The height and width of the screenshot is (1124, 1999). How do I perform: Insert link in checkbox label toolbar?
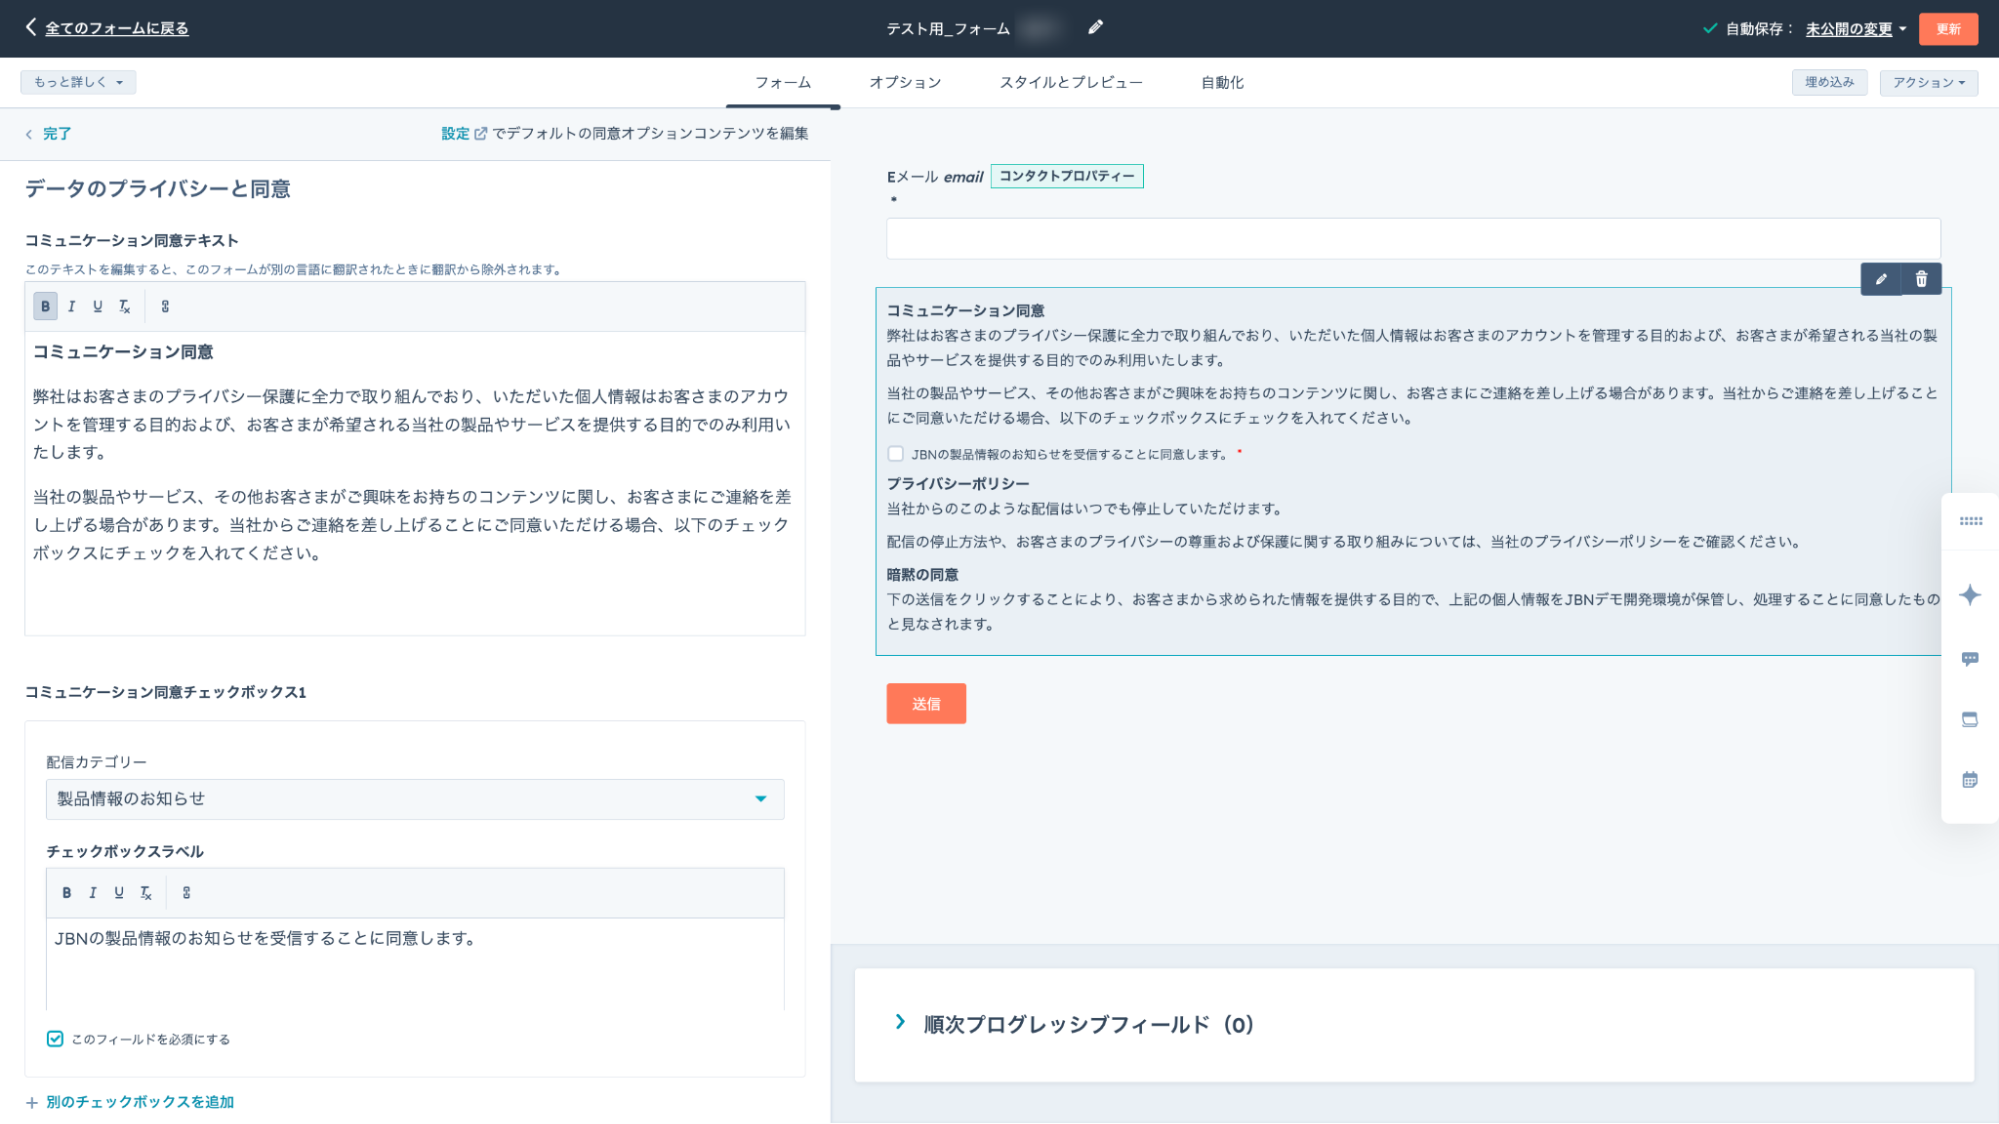[186, 892]
